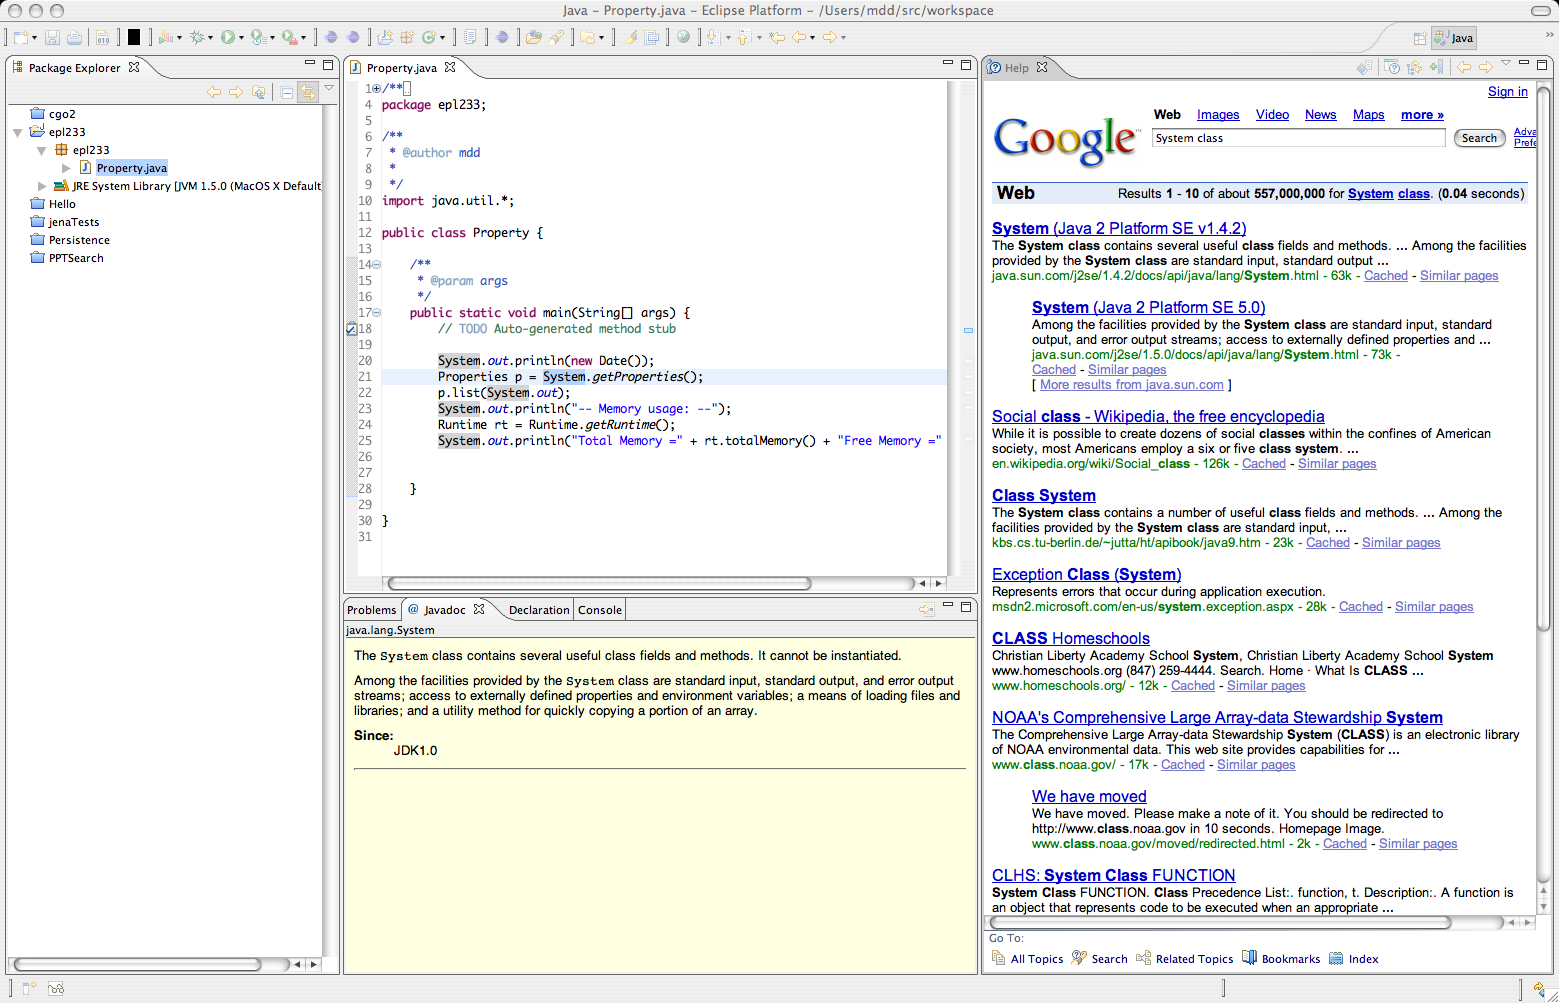Click the Previous Annotation toolbar icon
This screenshot has height=1003, width=1559.
pos(744,37)
